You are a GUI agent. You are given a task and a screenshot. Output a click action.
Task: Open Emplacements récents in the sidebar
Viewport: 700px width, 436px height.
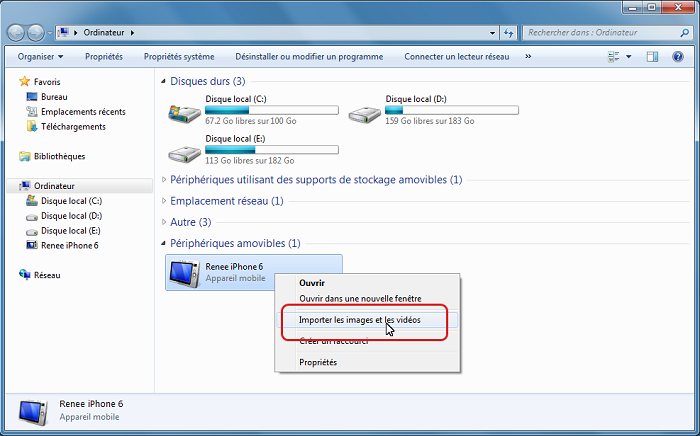coord(83,112)
